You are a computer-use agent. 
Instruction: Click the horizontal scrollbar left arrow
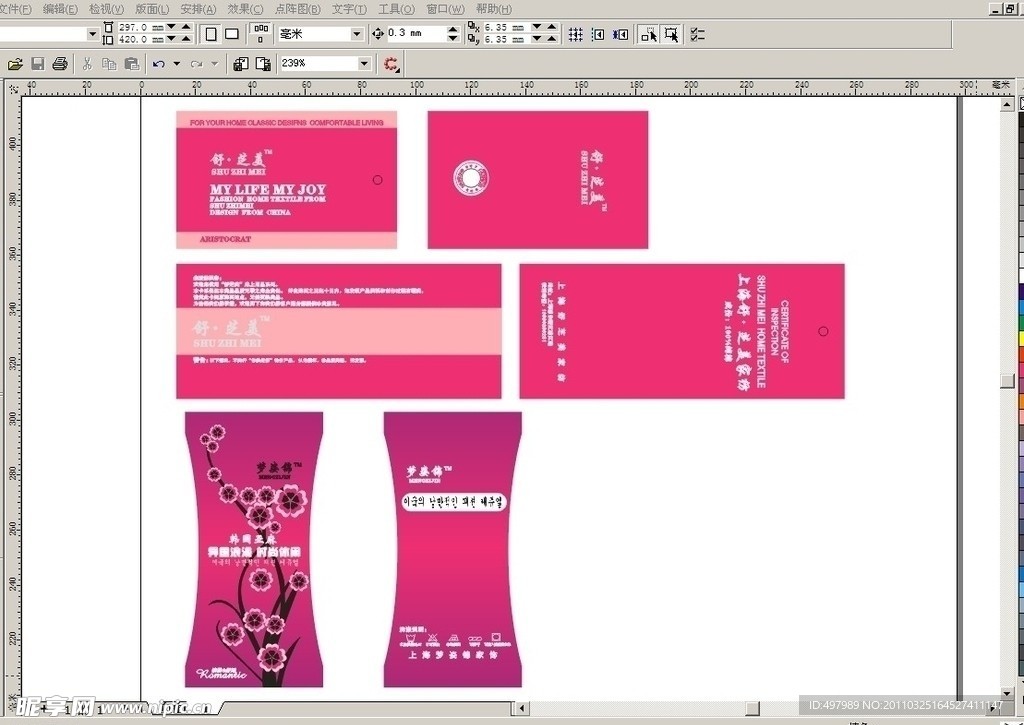520,708
